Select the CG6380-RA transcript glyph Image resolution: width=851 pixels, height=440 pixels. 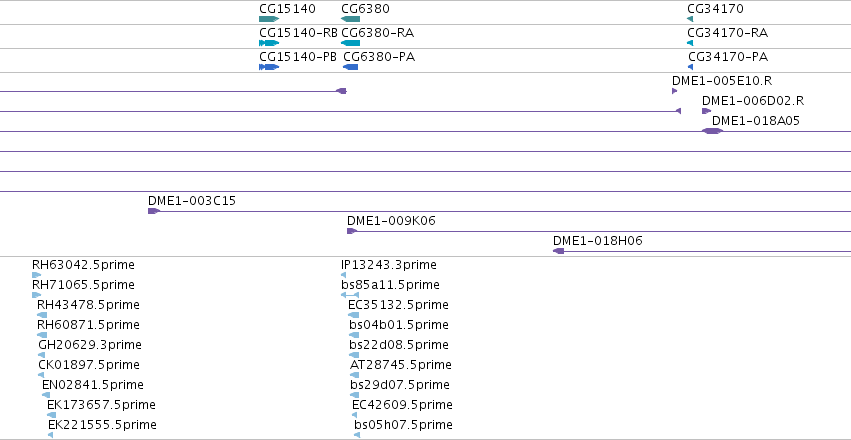351,43
